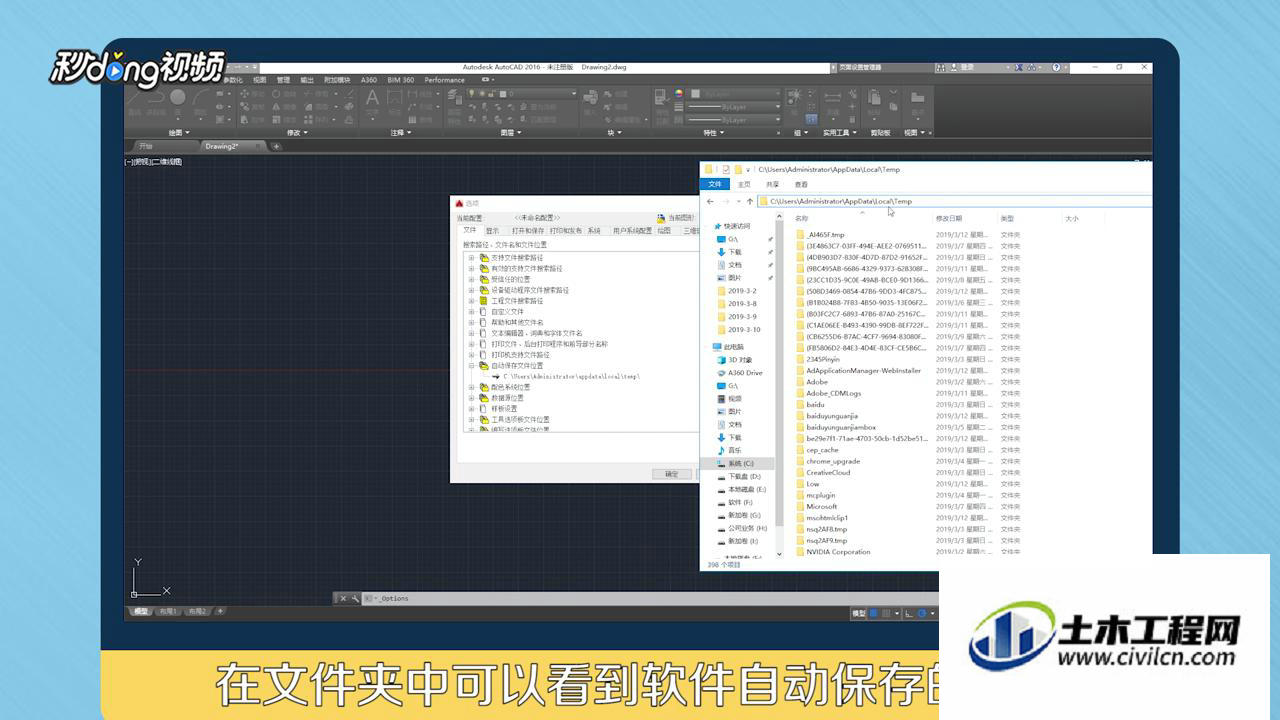Screen dimensions: 1280x720
Task: Select 系统 (C:) drive in sidebar
Action: pos(735,464)
